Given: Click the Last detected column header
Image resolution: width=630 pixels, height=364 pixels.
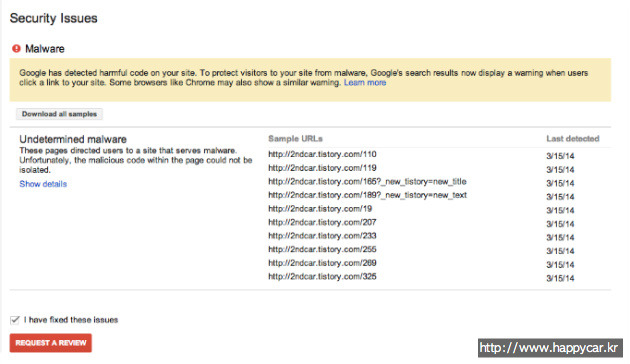Looking at the screenshot, I should pyautogui.click(x=573, y=139).
